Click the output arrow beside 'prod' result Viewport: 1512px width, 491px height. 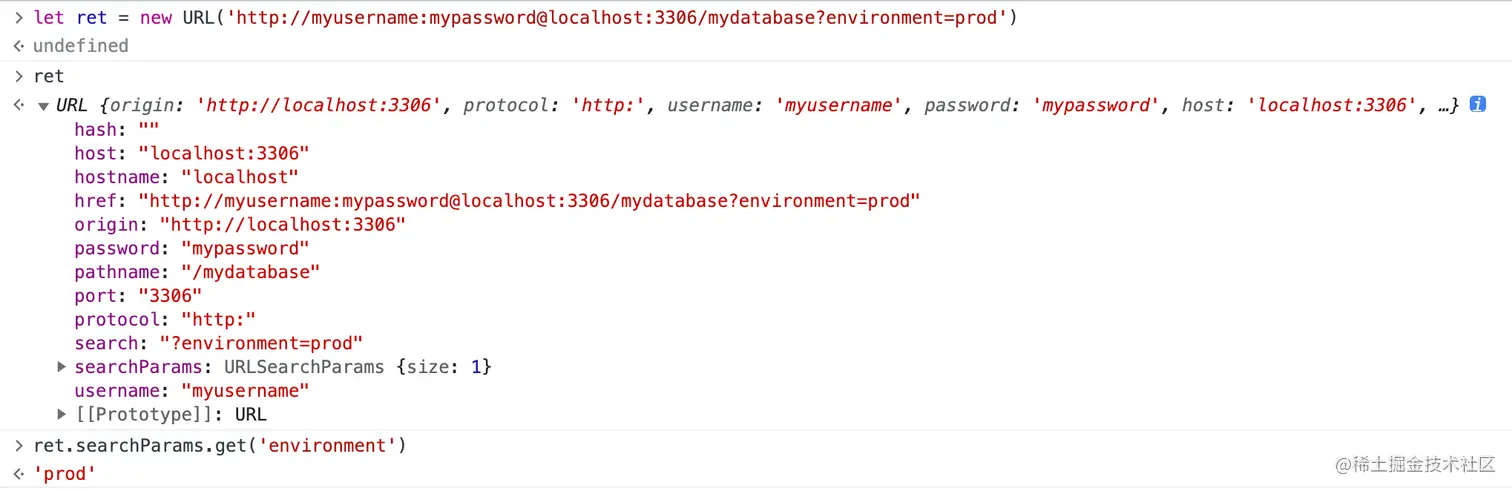pyautogui.click(x=18, y=474)
